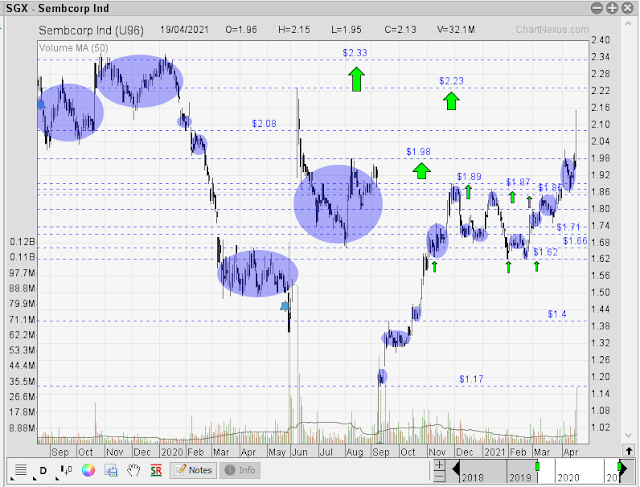Click the 'Volume MA (50)' indicator label
640x487 pixels.
click(x=73, y=48)
